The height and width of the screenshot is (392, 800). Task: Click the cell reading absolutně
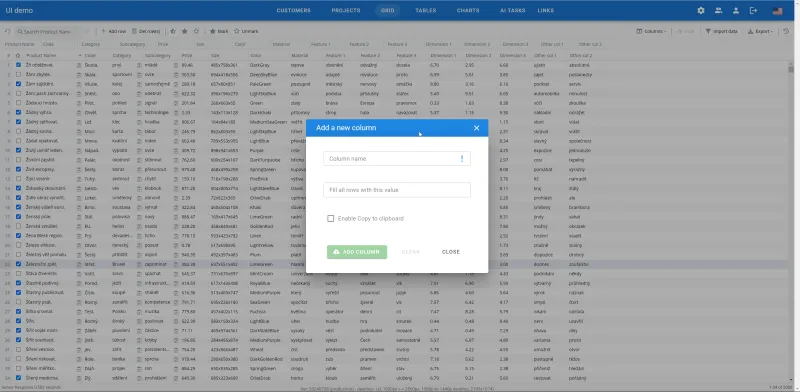580,65
